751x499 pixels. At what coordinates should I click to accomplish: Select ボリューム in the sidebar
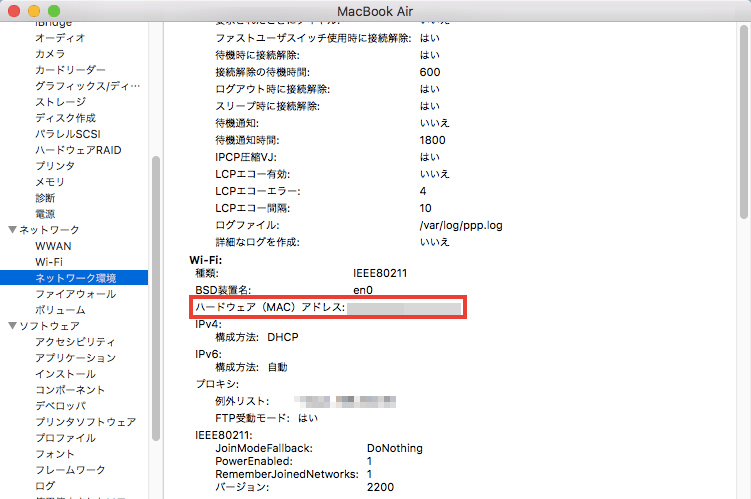pos(60,310)
